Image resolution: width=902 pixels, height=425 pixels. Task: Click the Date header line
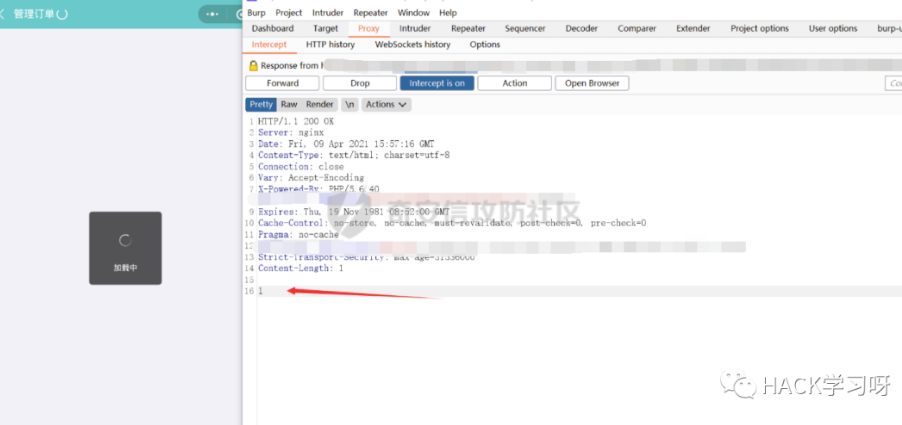point(346,144)
